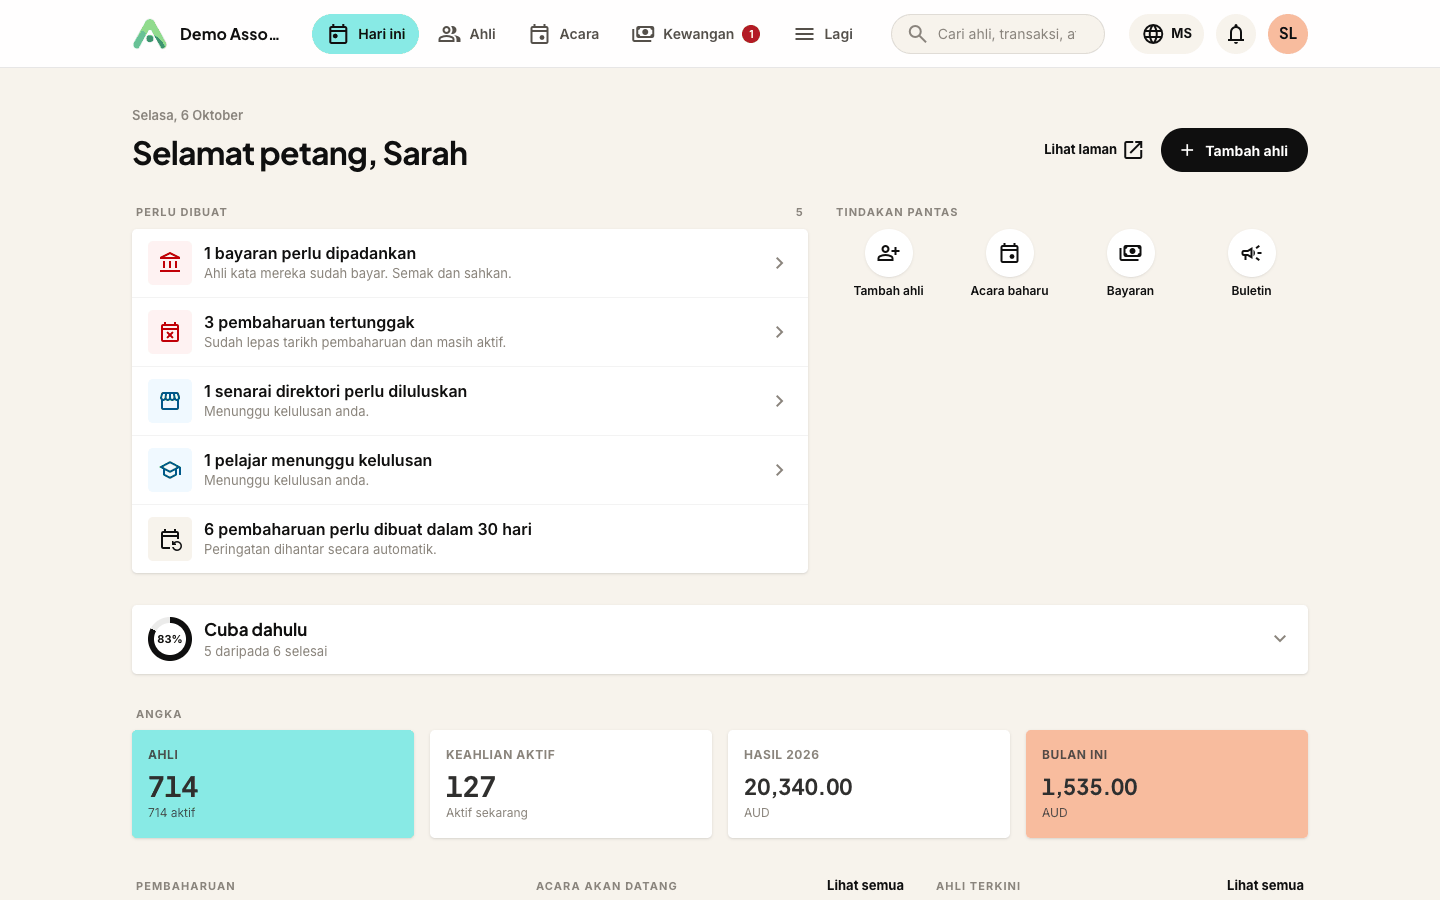Click the Bayaran money icon

(1131, 253)
